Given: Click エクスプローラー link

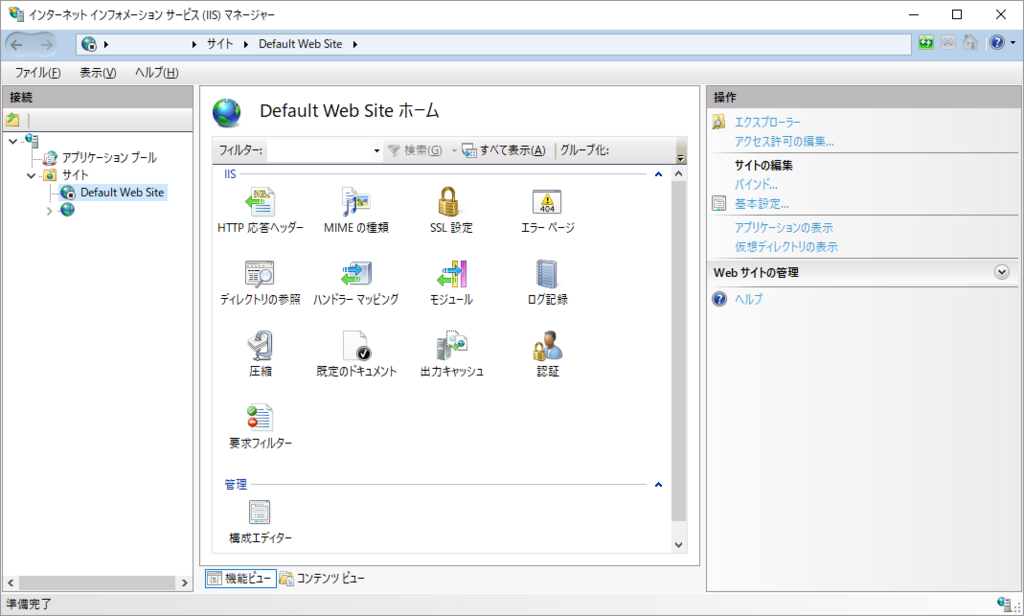Looking at the screenshot, I should pyautogui.click(x=767, y=122).
